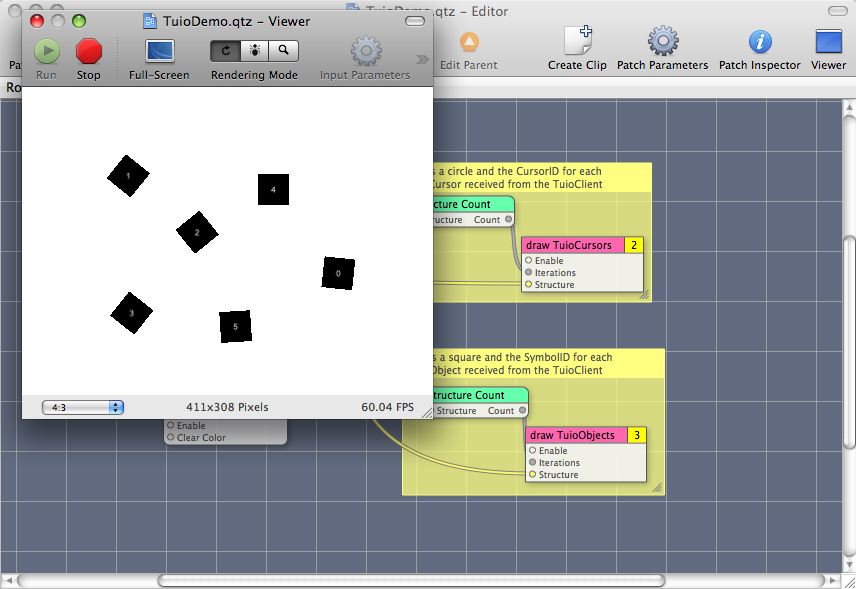
Task: Open the Input Parameters gear icon
Action: (365, 51)
